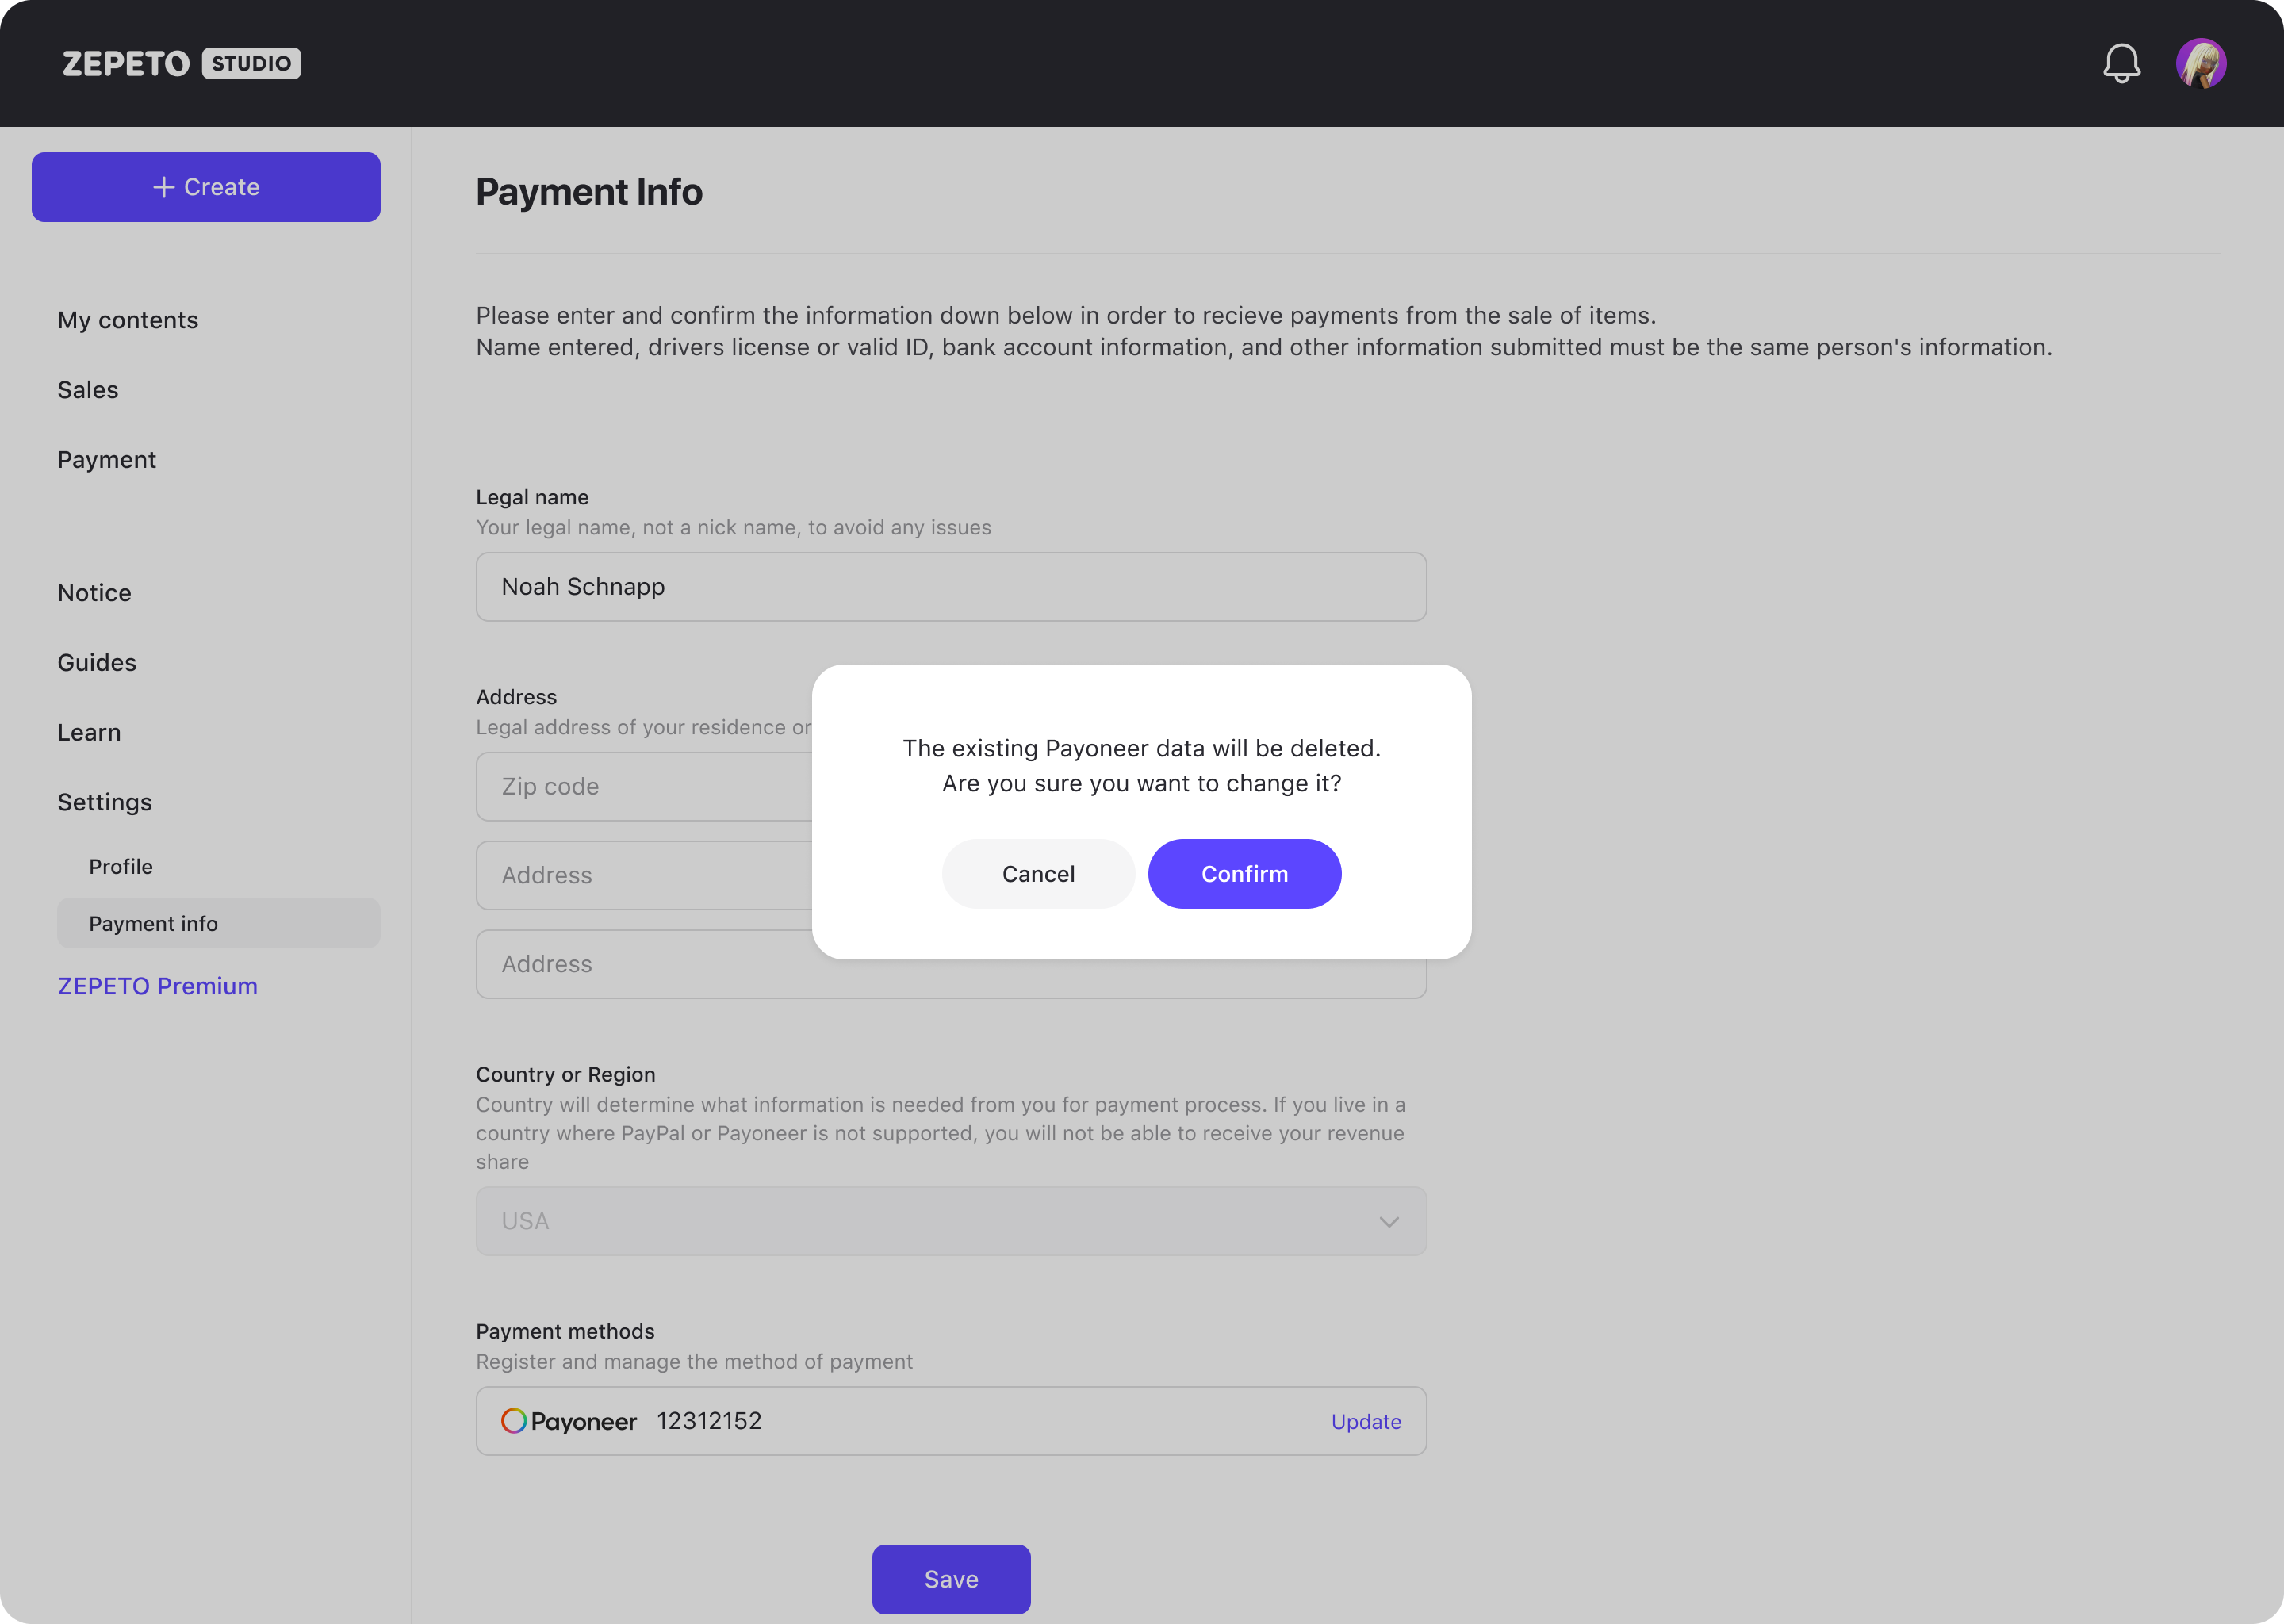
Task: Focus the Legal name input field
Action: click(x=951, y=587)
